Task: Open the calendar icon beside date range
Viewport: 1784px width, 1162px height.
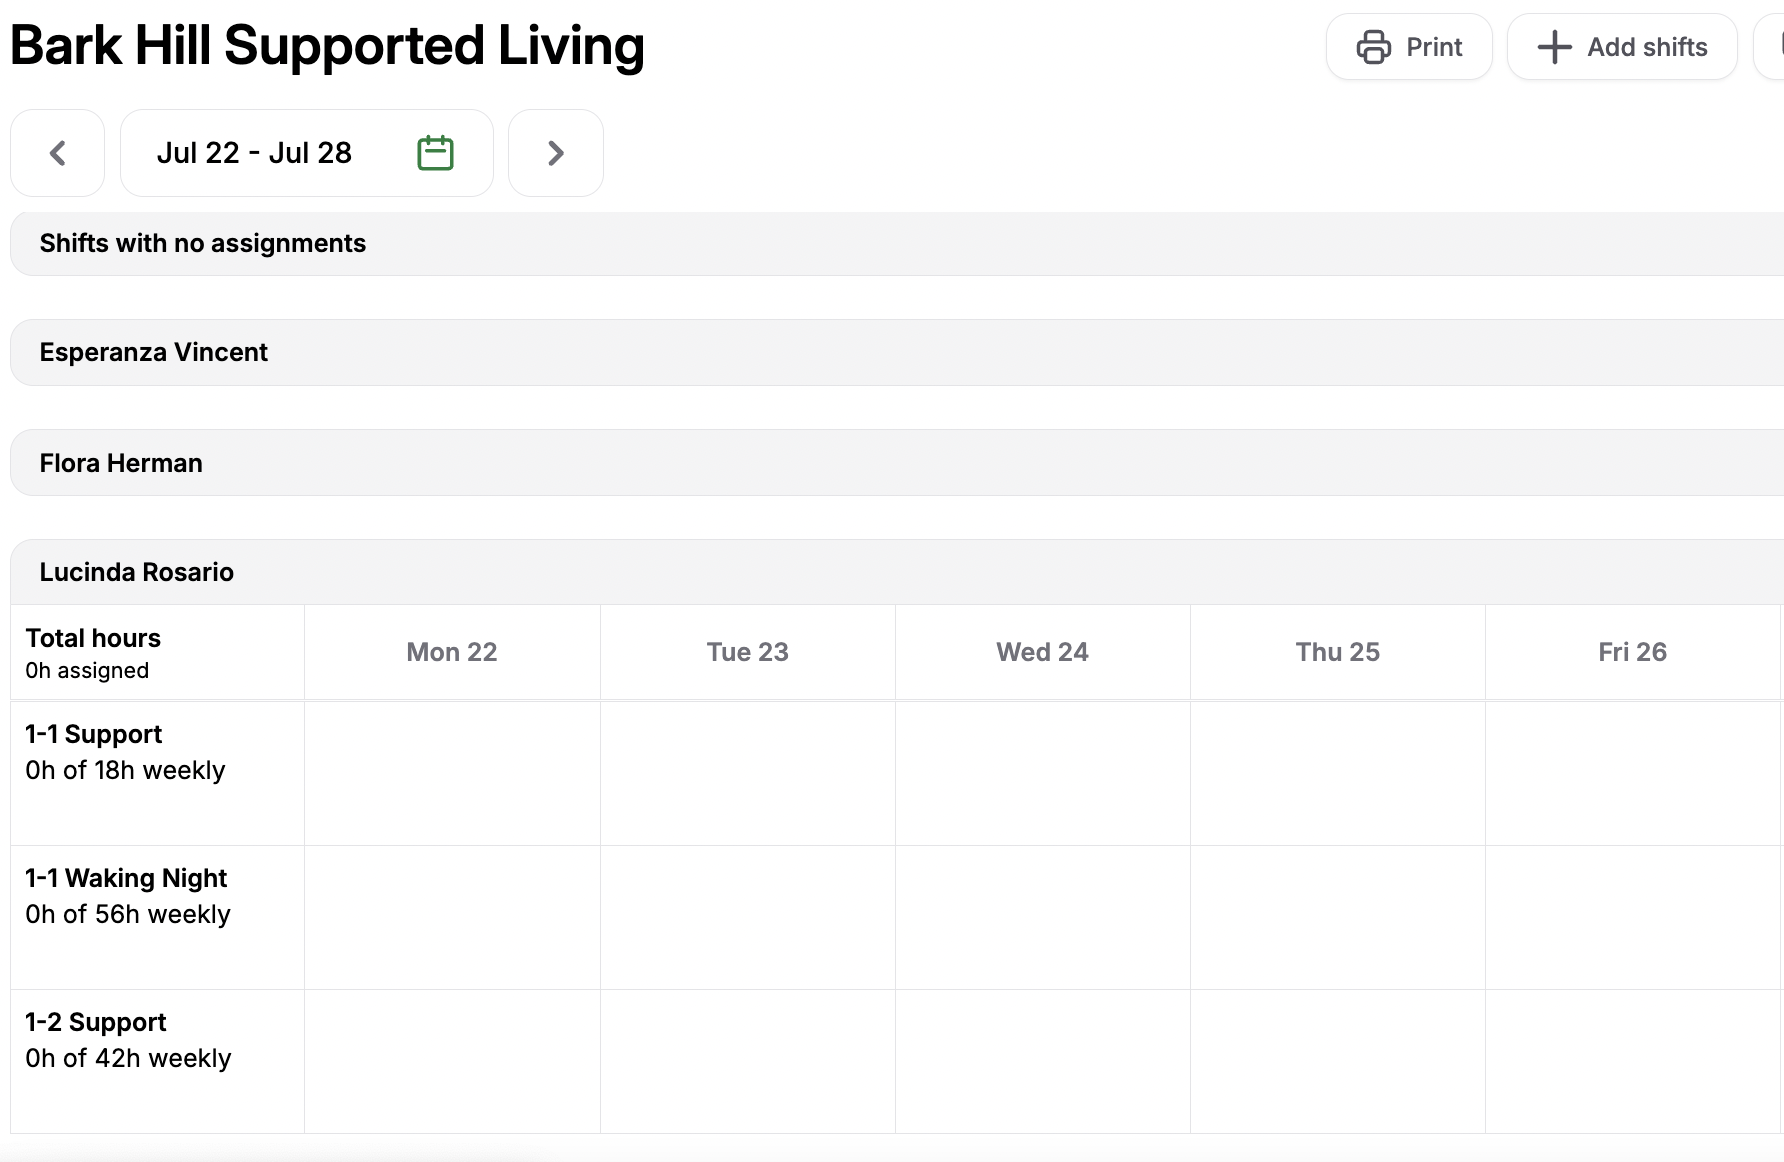Action: click(x=435, y=152)
